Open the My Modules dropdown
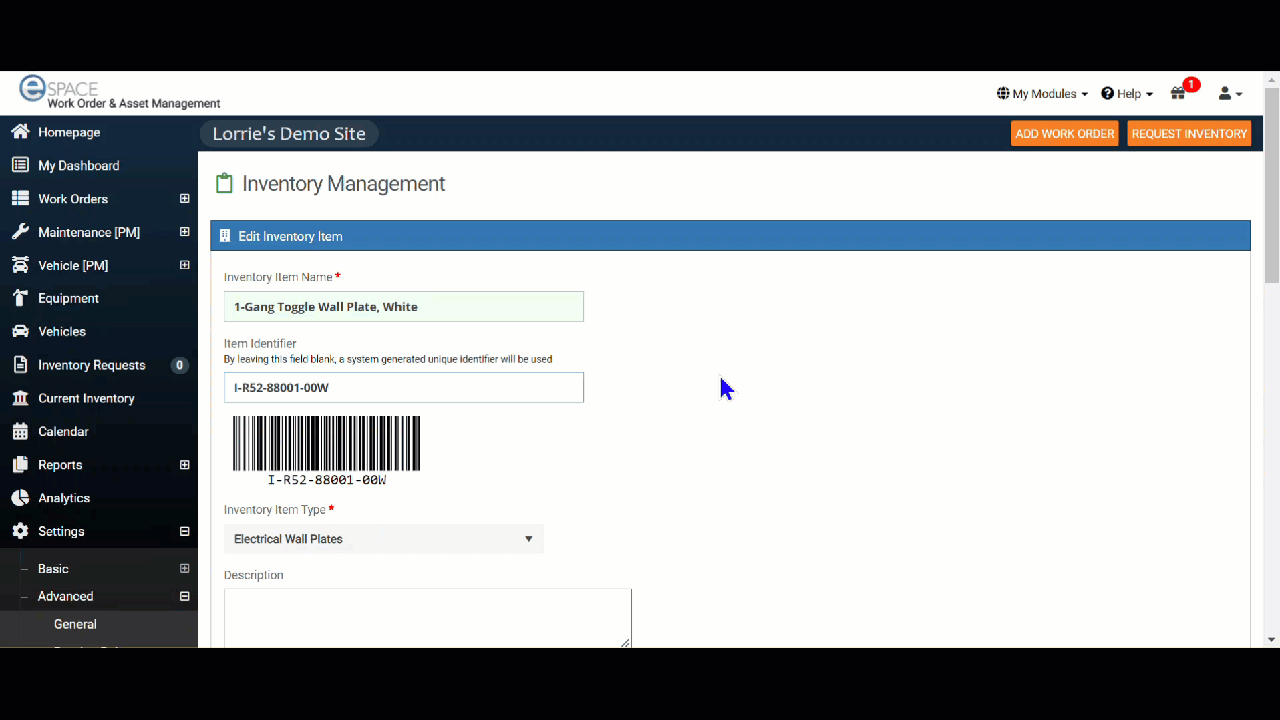This screenshot has width=1280, height=720. click(x=1043, y=93)
